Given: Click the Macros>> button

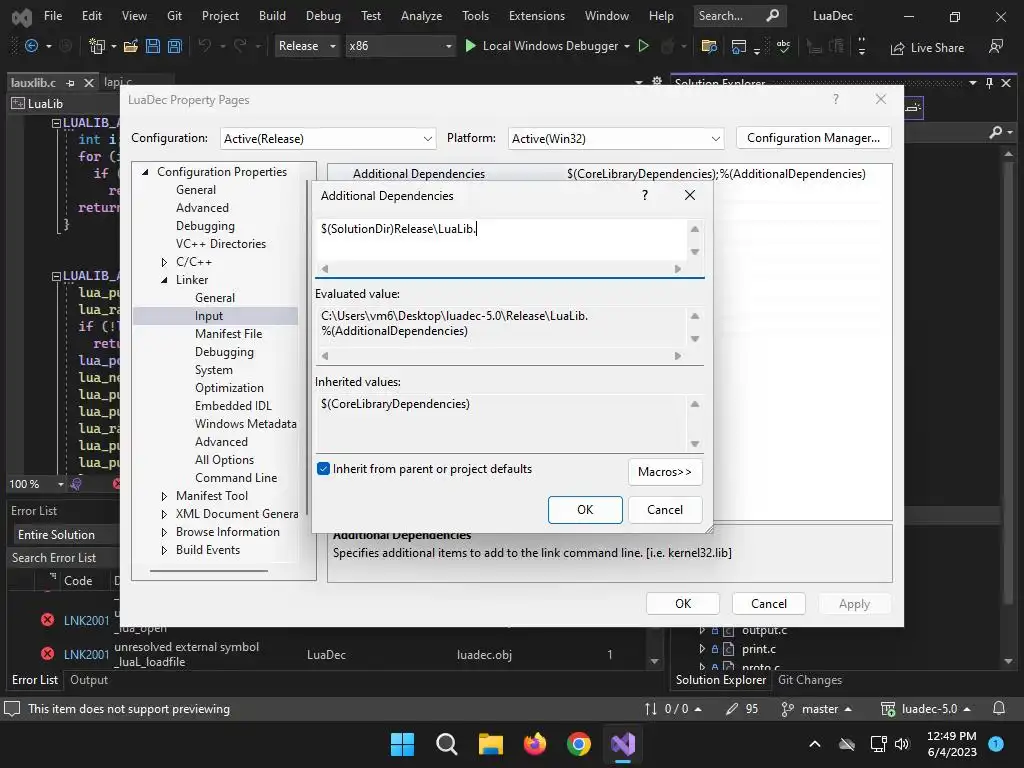Looking at the screenshot, I should pos(665,472).
